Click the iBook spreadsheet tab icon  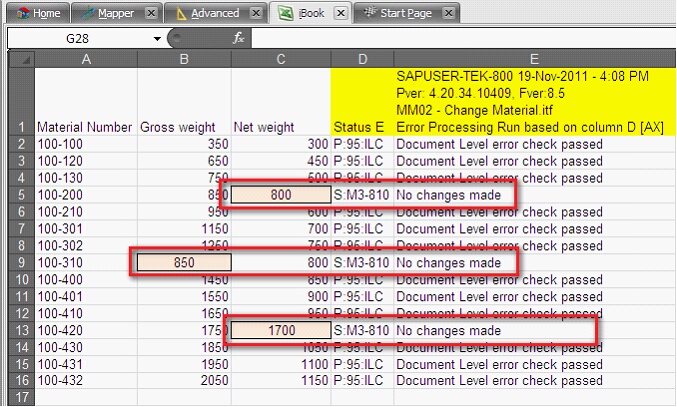pos(285,13)
